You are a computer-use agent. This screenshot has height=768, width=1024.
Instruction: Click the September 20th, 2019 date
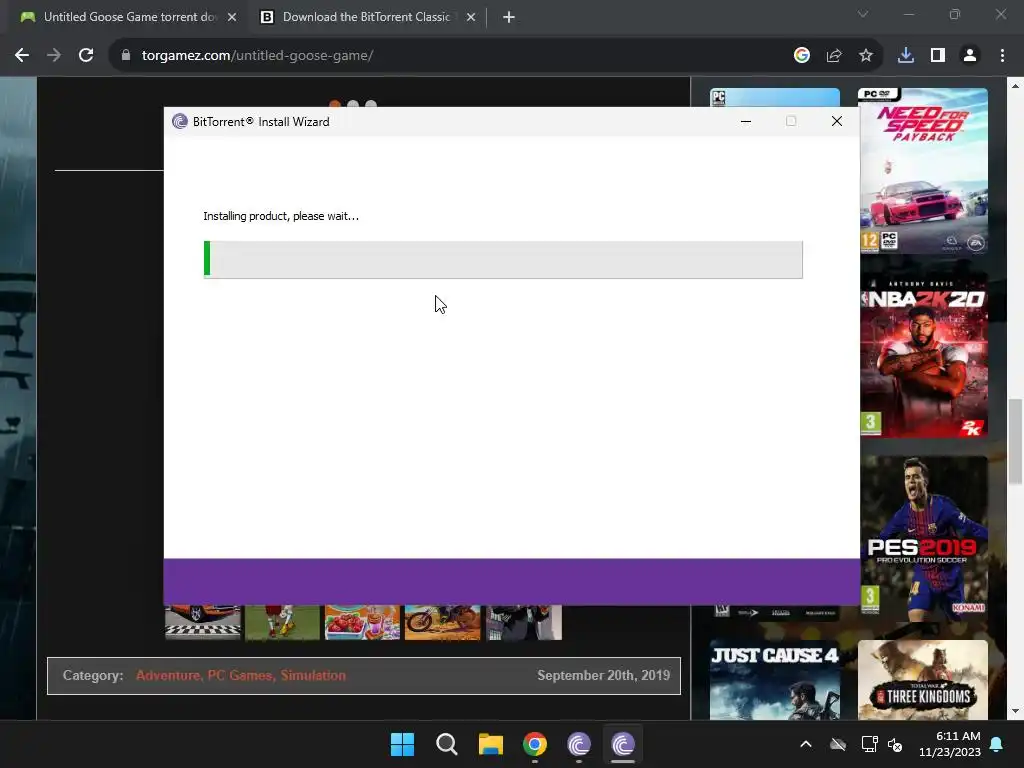point(603,675)
